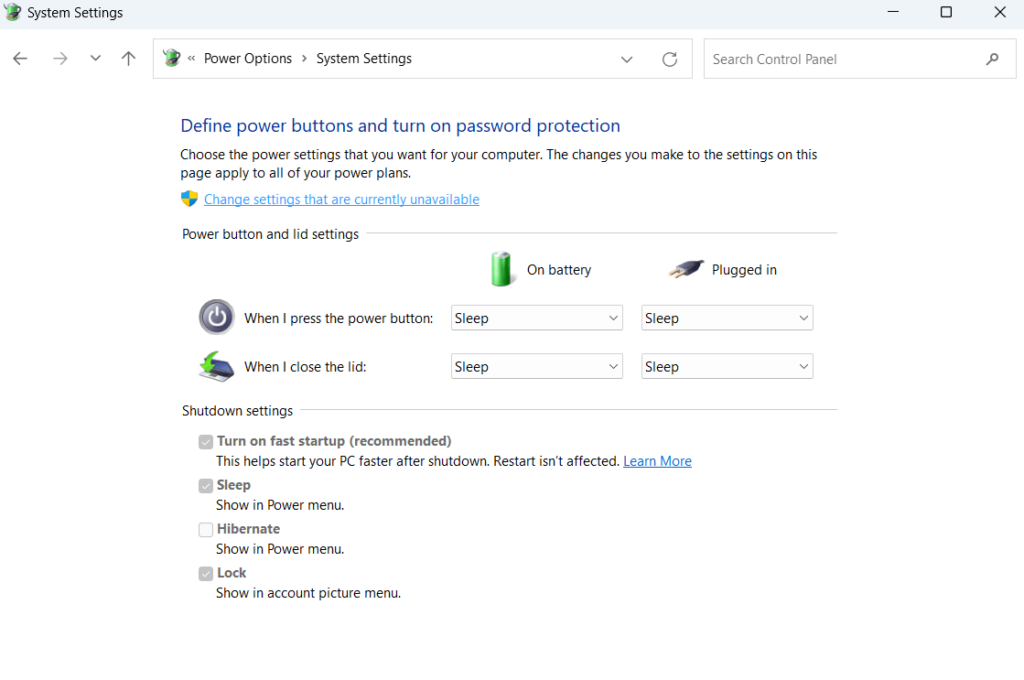
Task: Click the laptop lid icon
Action: [216, 366]
